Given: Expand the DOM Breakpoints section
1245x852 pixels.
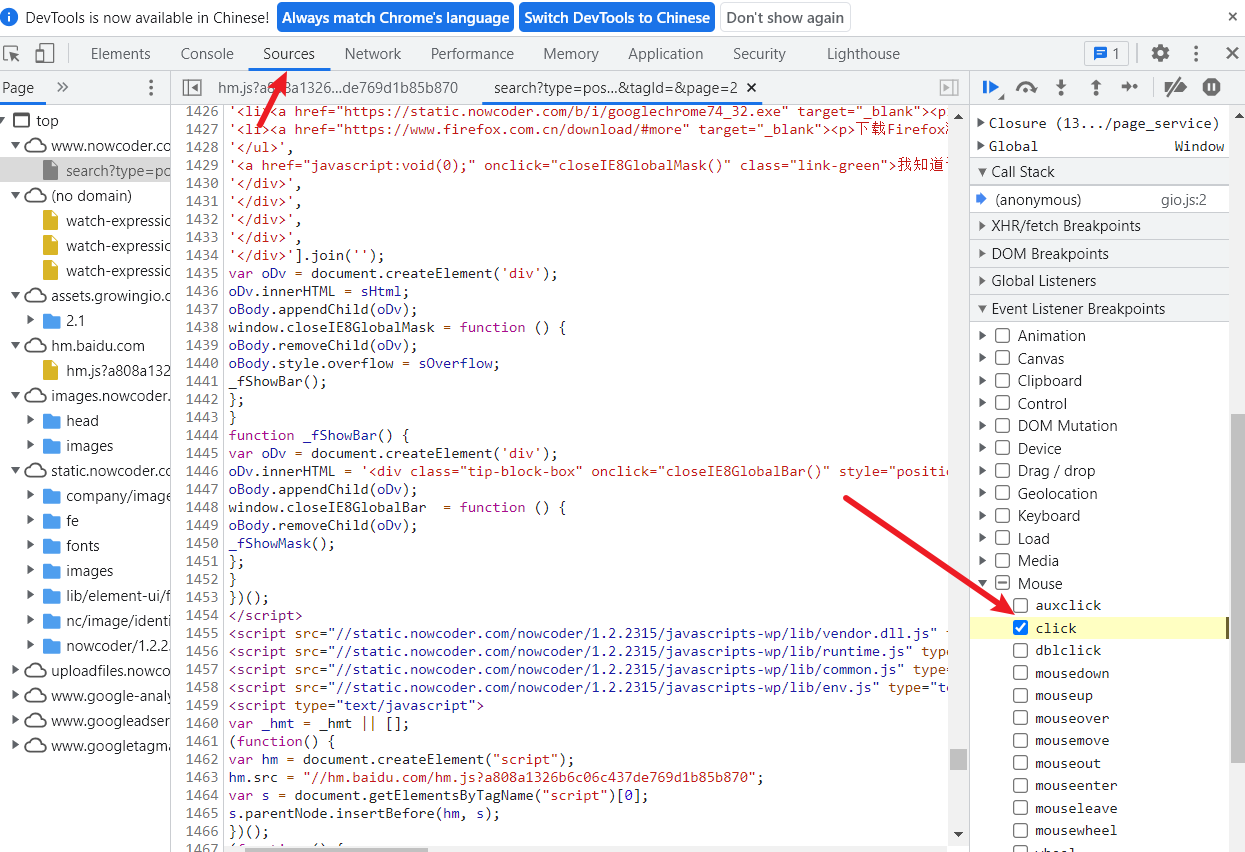Looking at the screenshot, I should tap(1100, 254).
